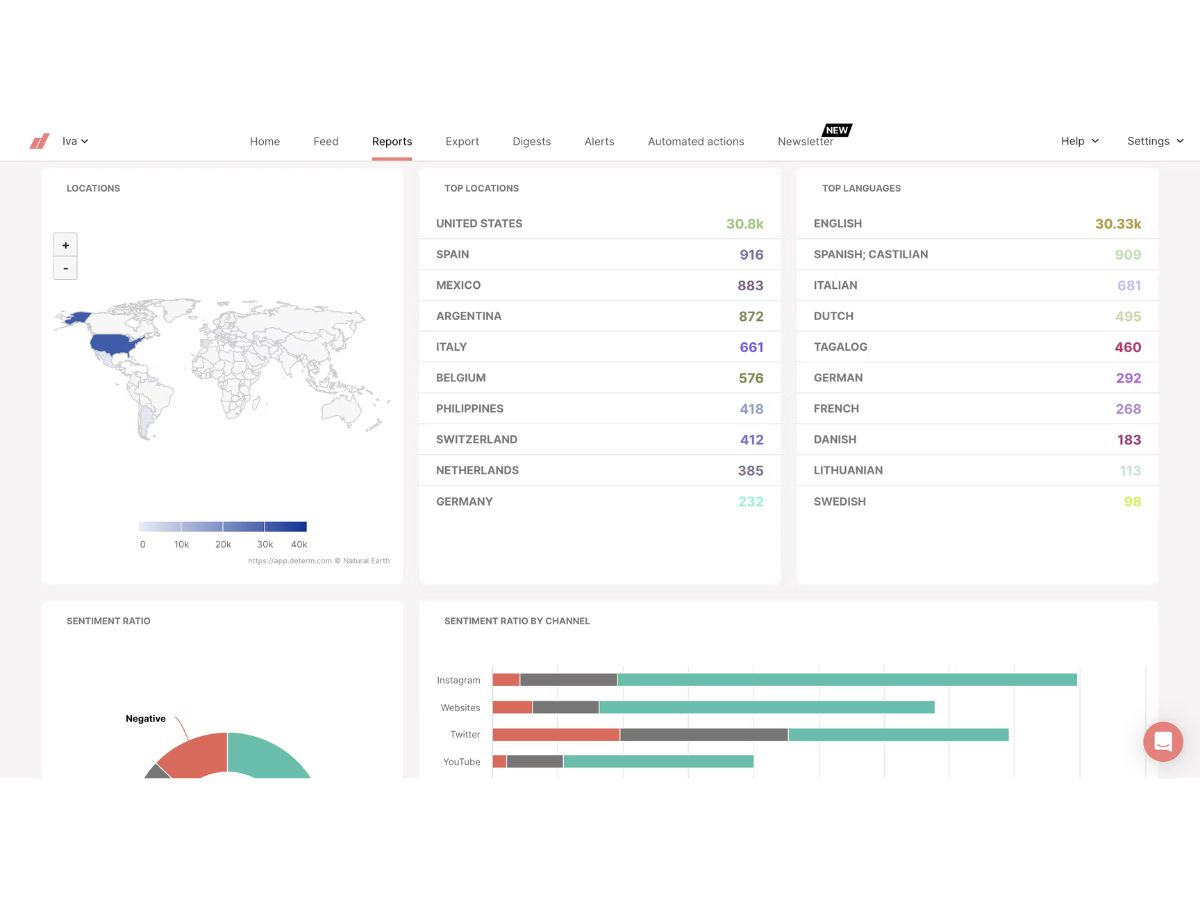Zoom in the locations map
The image size is (1200, 900).
pyautogui.click(x=65, y=245)
